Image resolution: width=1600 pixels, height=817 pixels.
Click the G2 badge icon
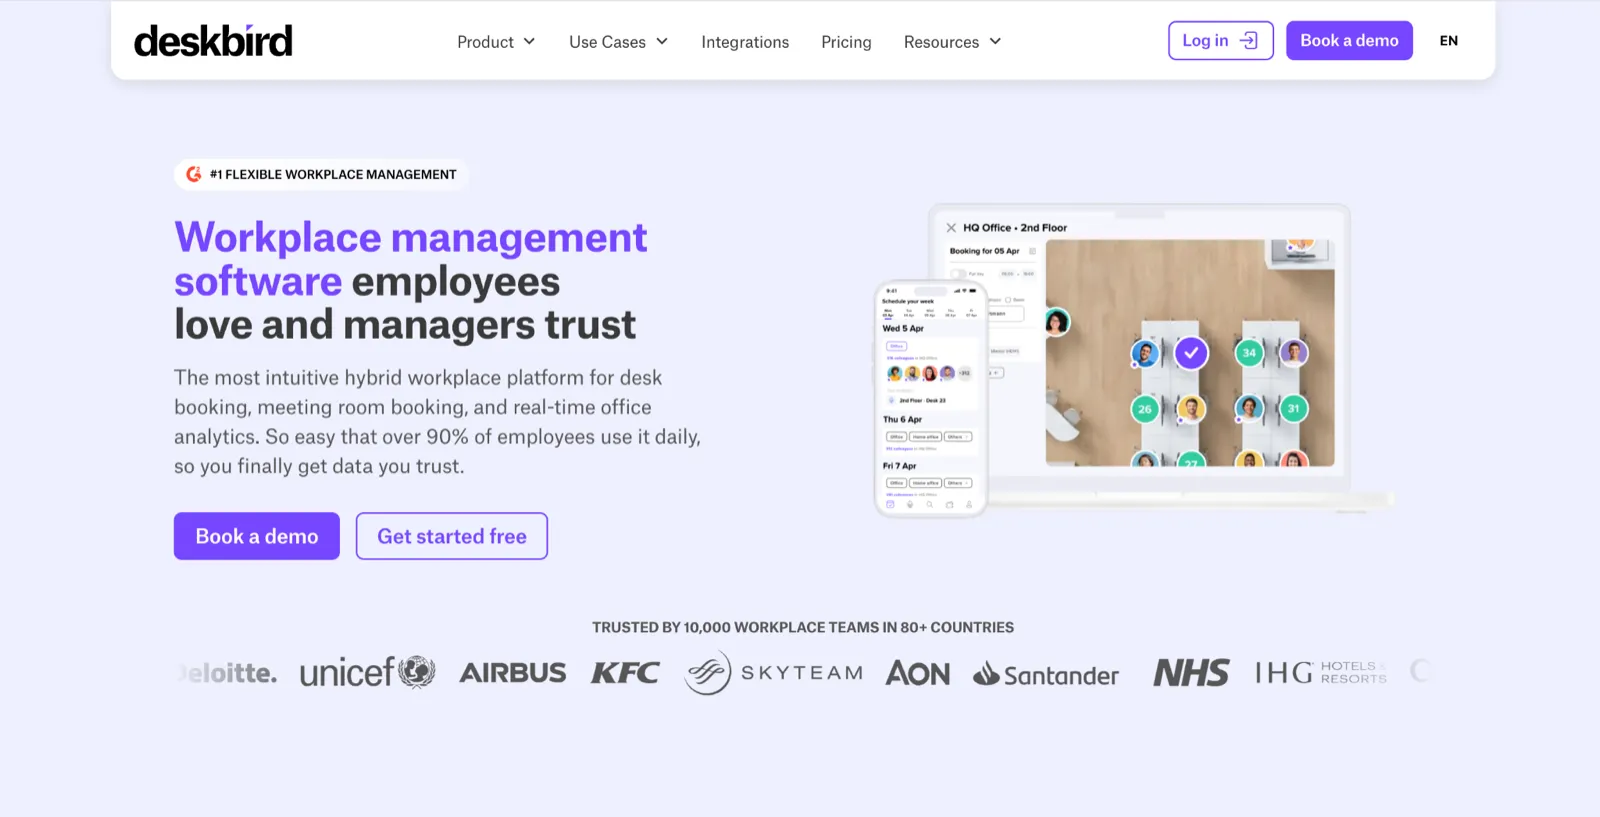click(x=194, y=174)
